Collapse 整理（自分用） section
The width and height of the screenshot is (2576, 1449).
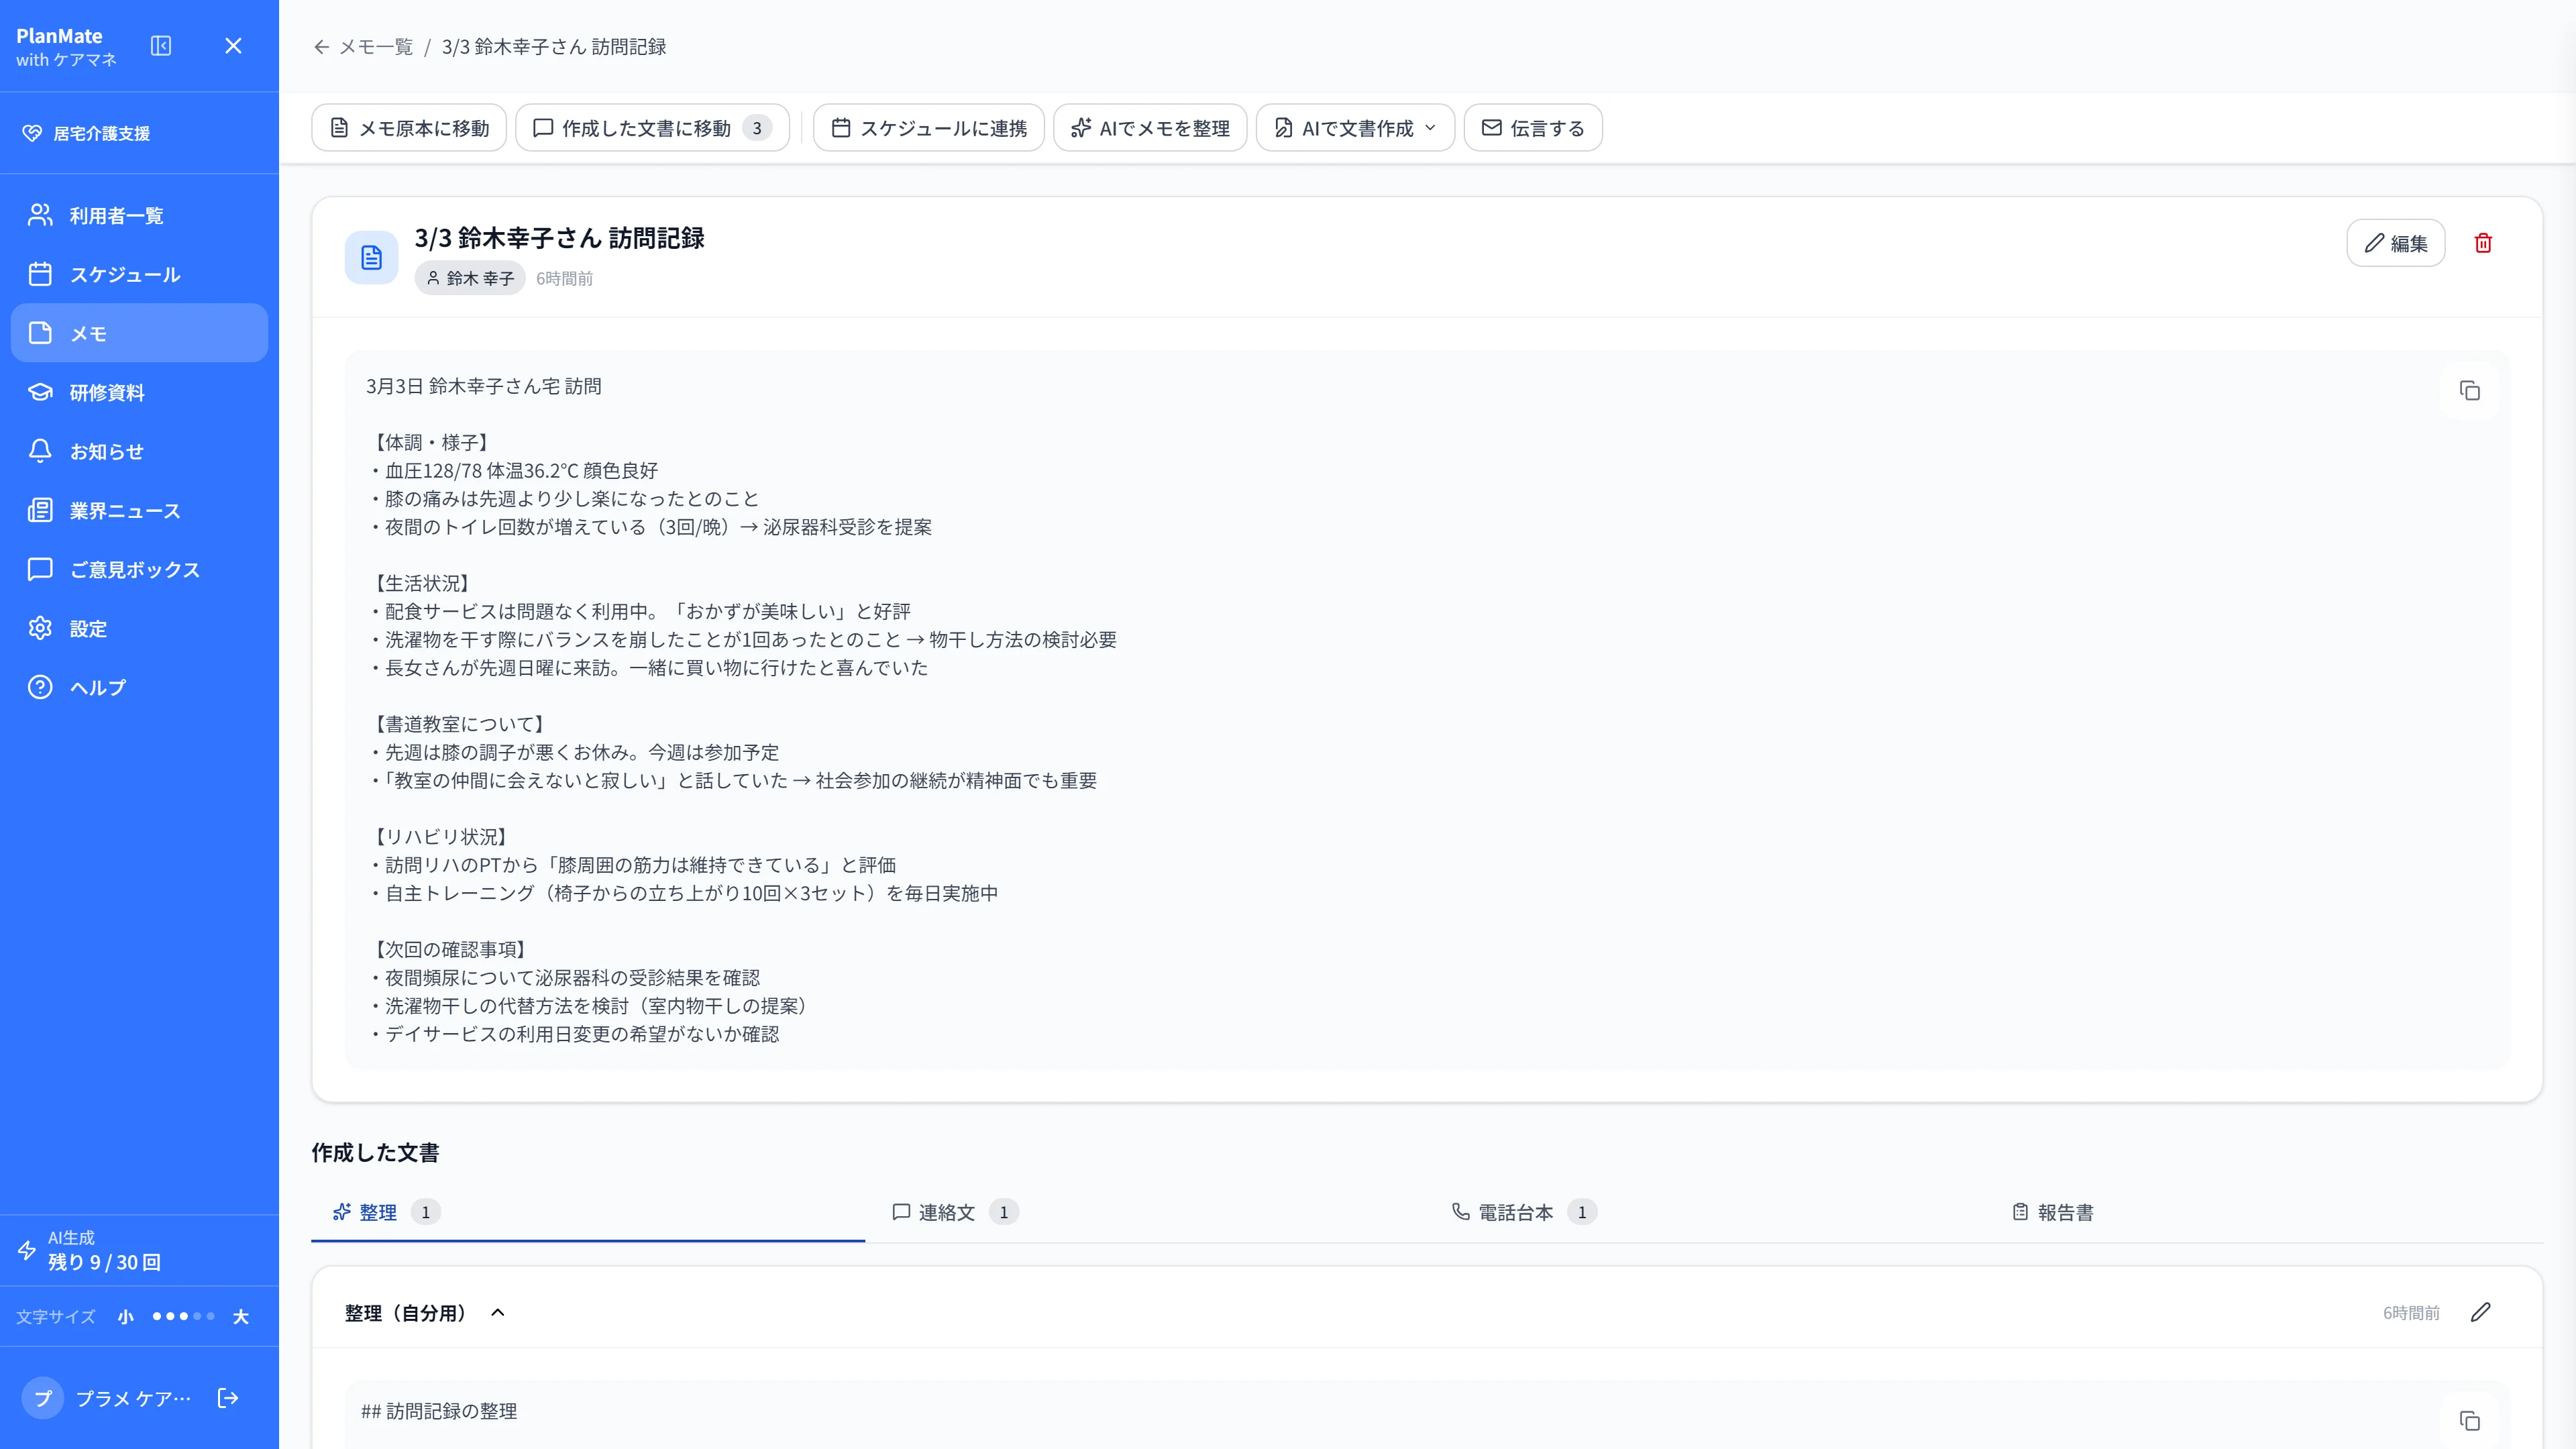coord(497,1313)
